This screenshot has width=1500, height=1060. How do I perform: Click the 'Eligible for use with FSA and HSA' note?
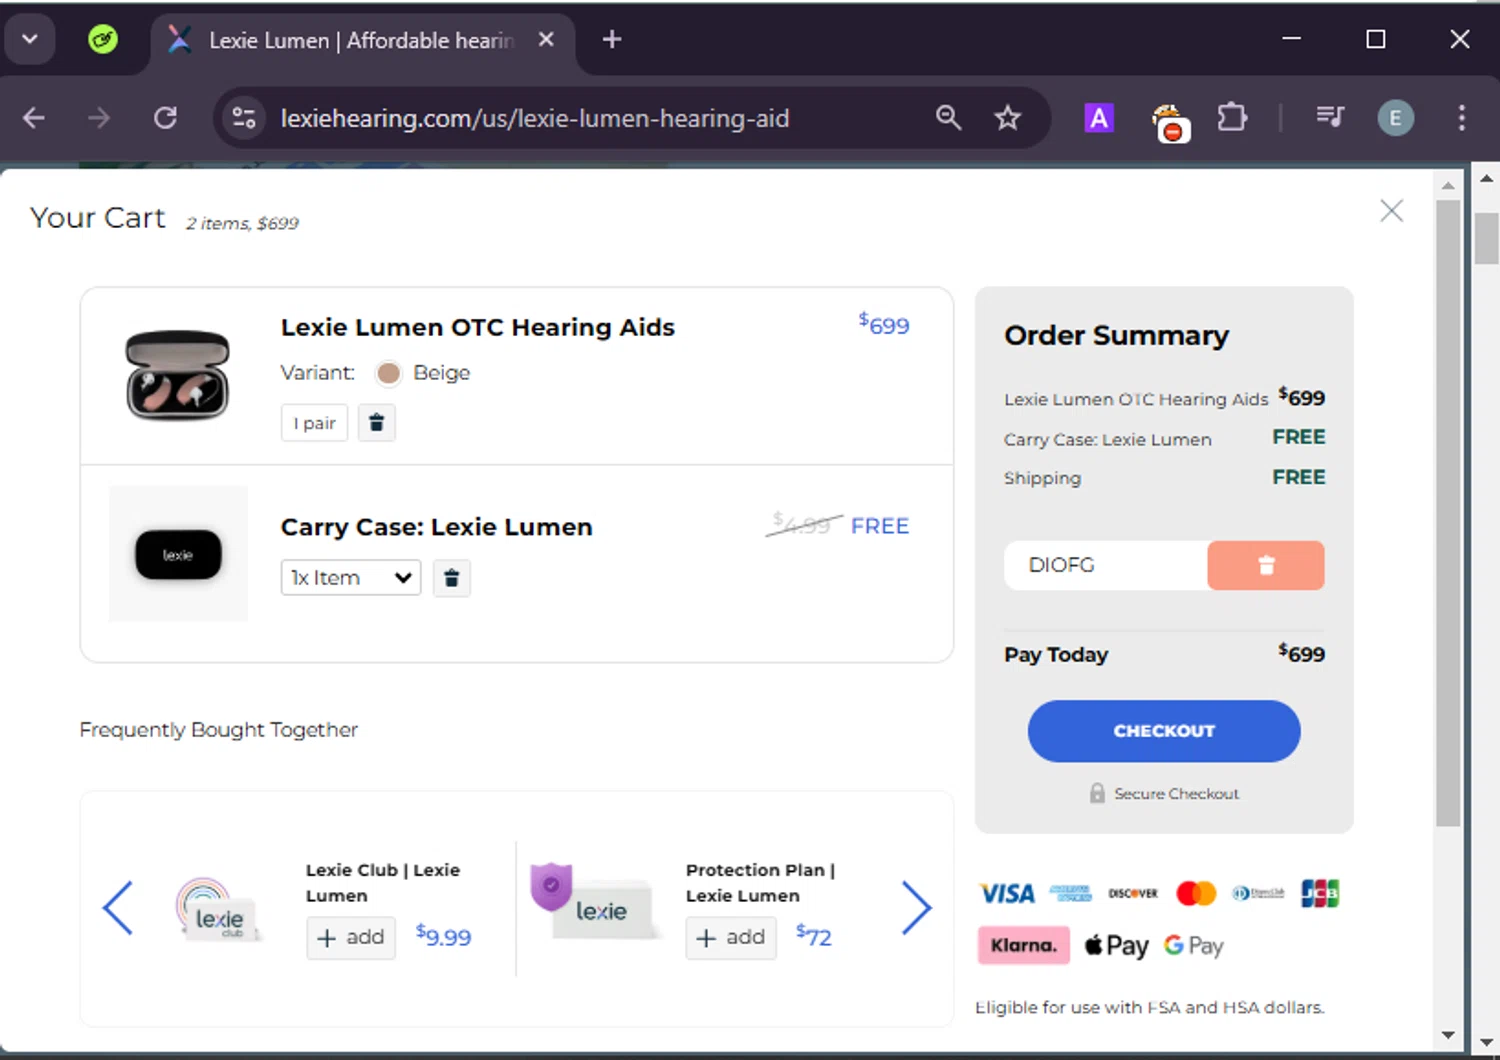tap(1150, 1007)
